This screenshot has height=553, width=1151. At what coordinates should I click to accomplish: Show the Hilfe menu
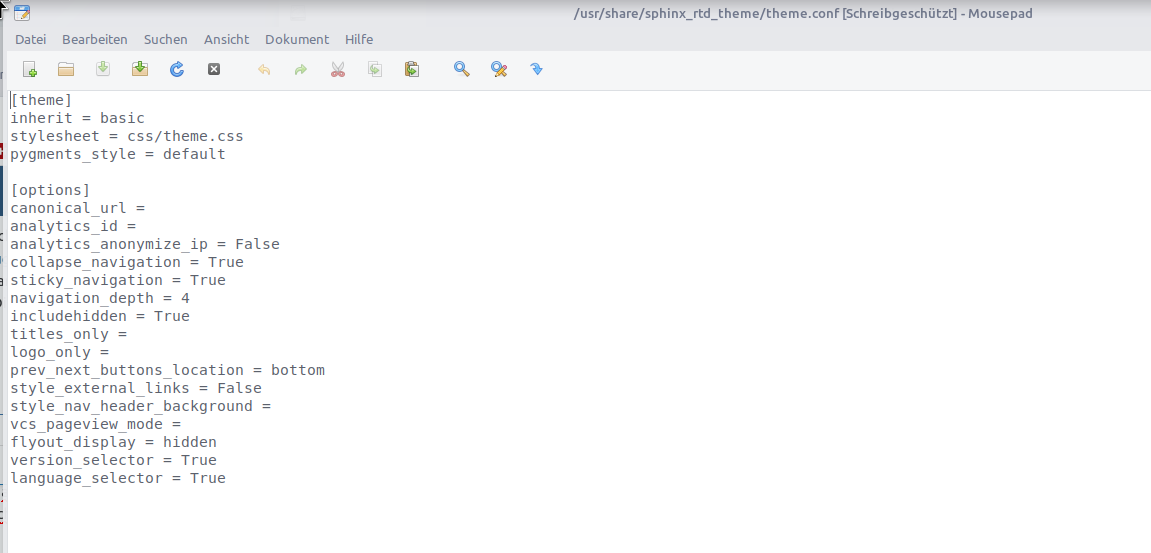pyautogui.click(x=359, y=39)
